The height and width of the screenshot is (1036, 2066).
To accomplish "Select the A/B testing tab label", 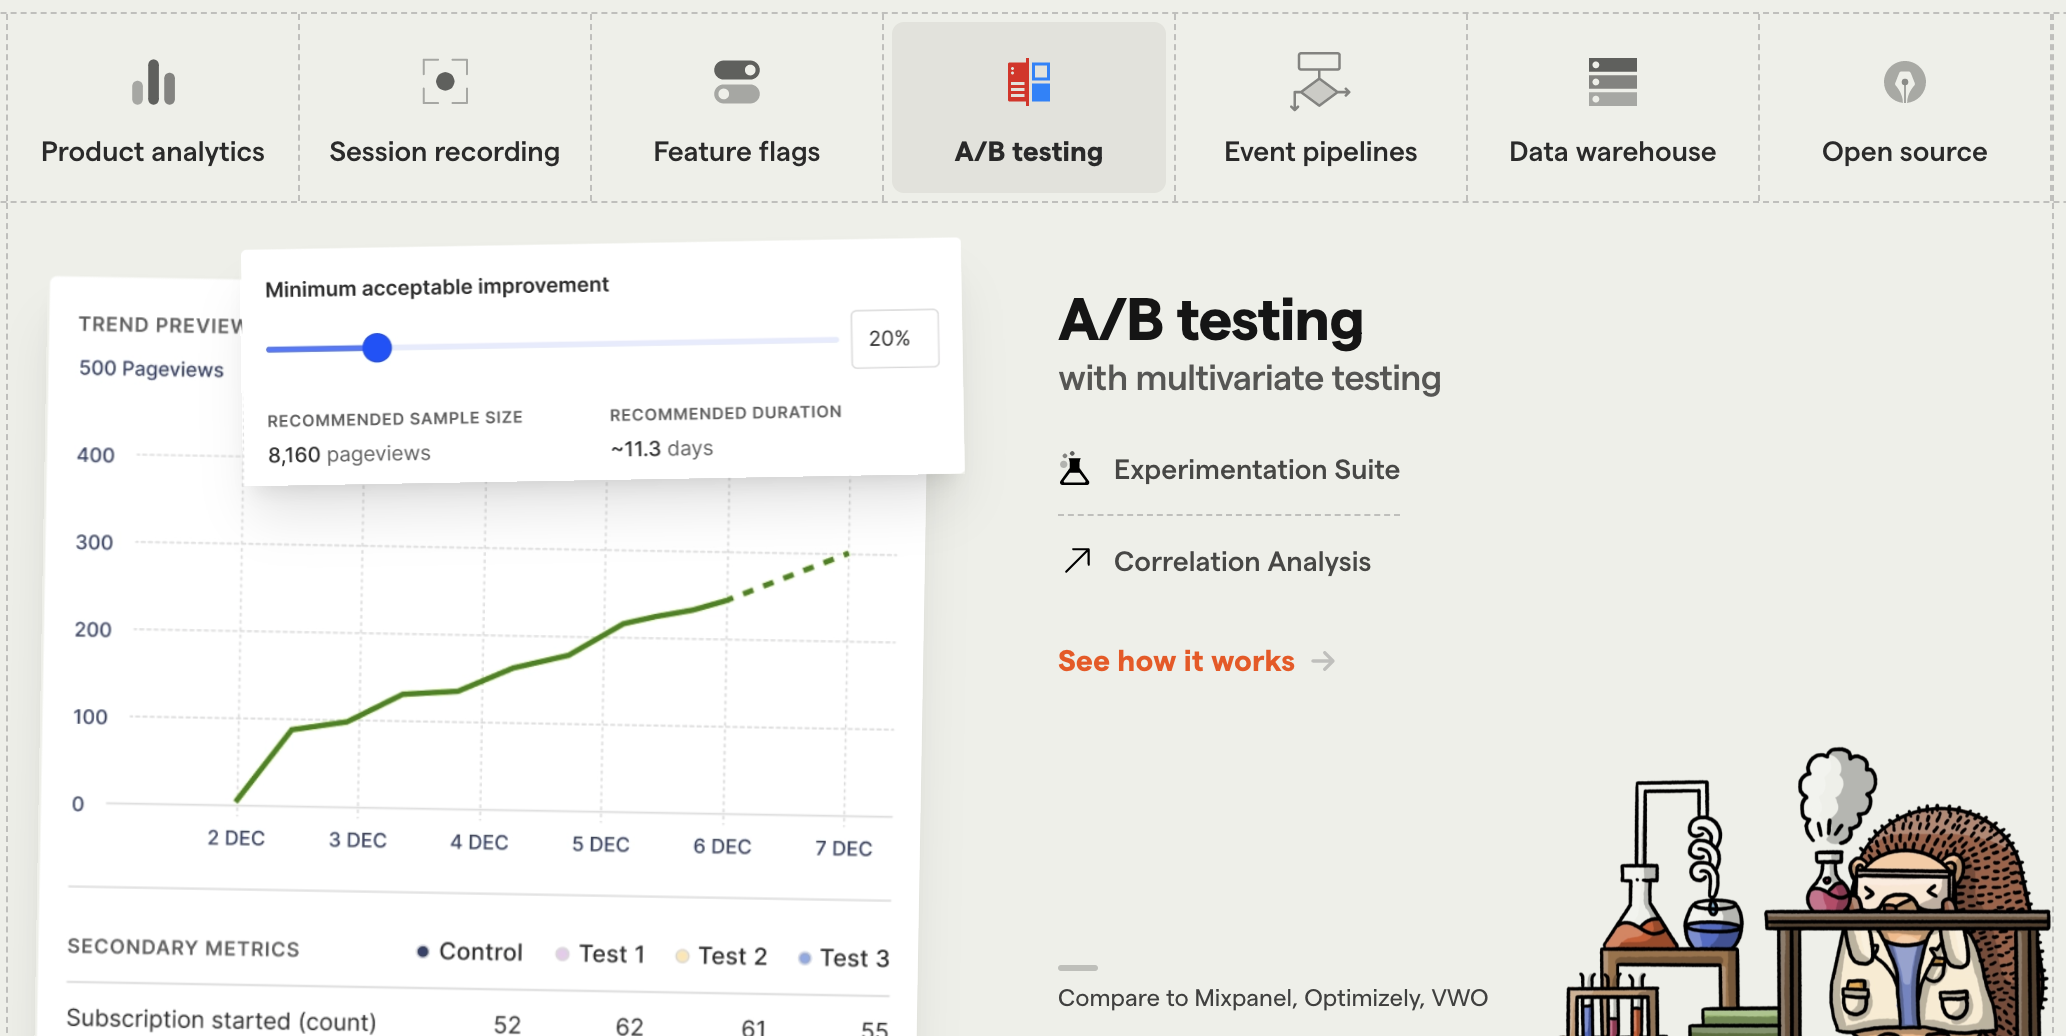I will point(1029,152).
